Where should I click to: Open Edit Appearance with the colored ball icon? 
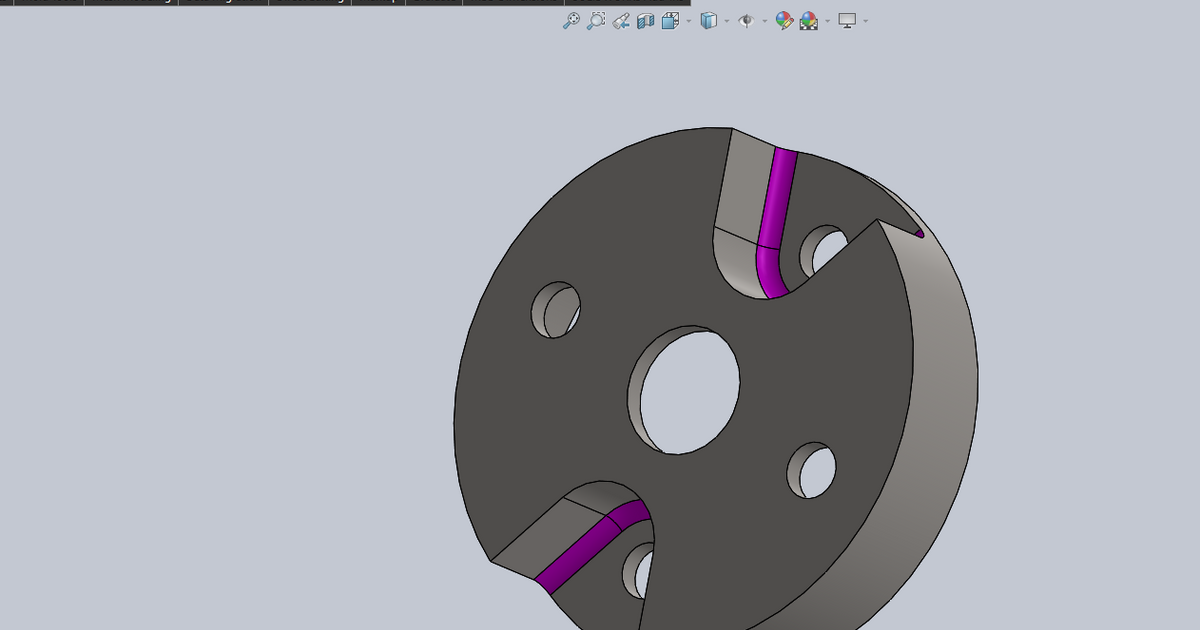pyautogui.click(x=785, y=20)
